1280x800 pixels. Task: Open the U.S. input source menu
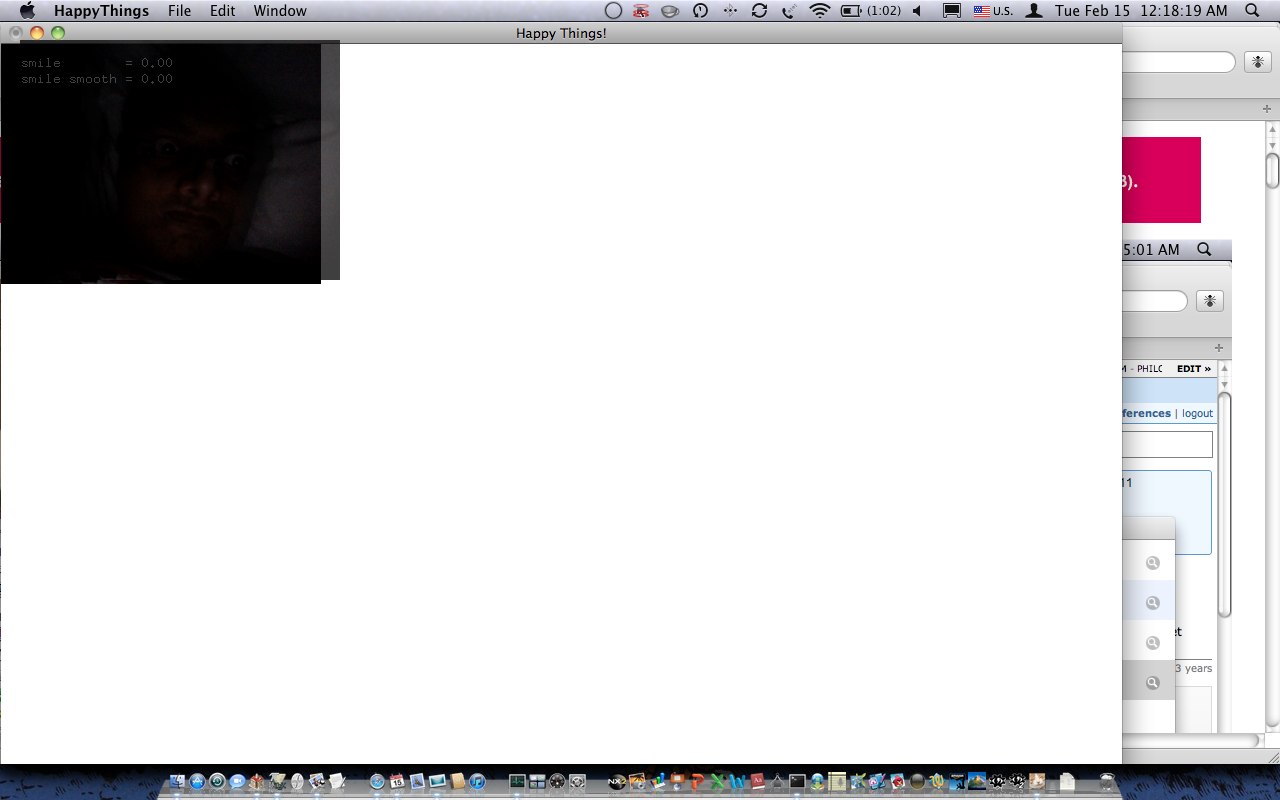tap(993, 11)
